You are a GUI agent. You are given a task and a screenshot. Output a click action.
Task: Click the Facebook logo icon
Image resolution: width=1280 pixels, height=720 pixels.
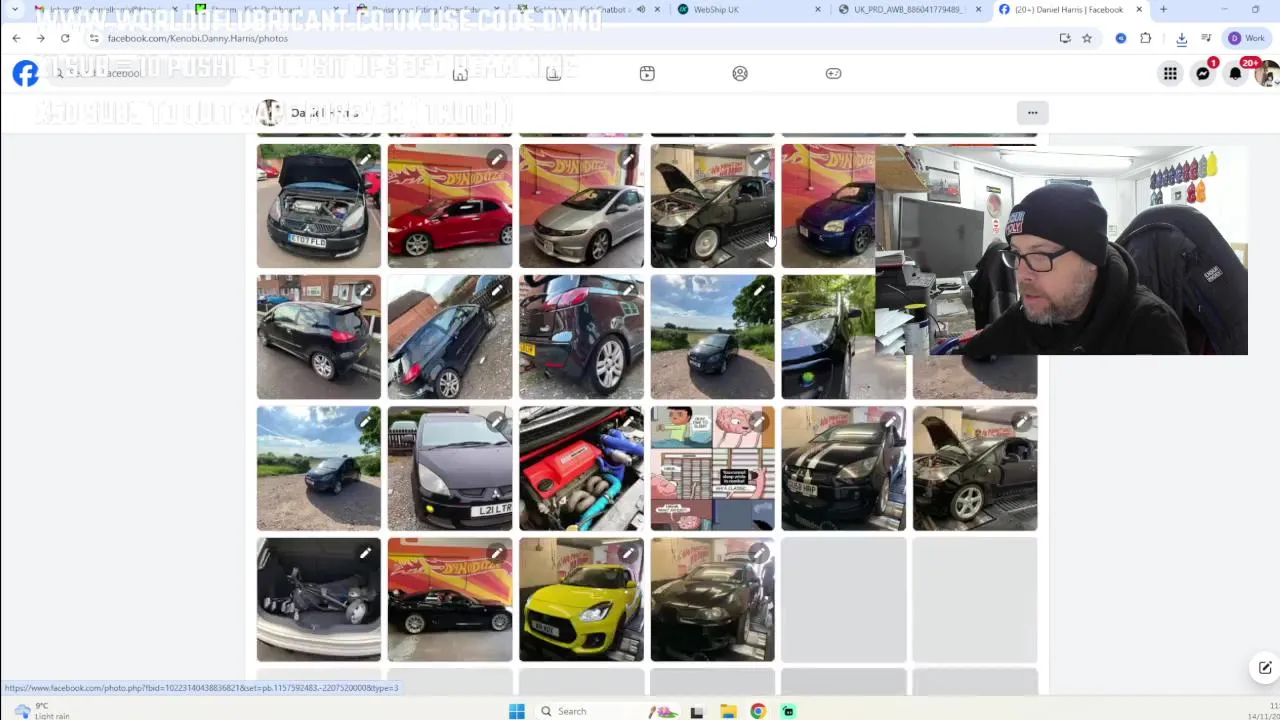26,73
